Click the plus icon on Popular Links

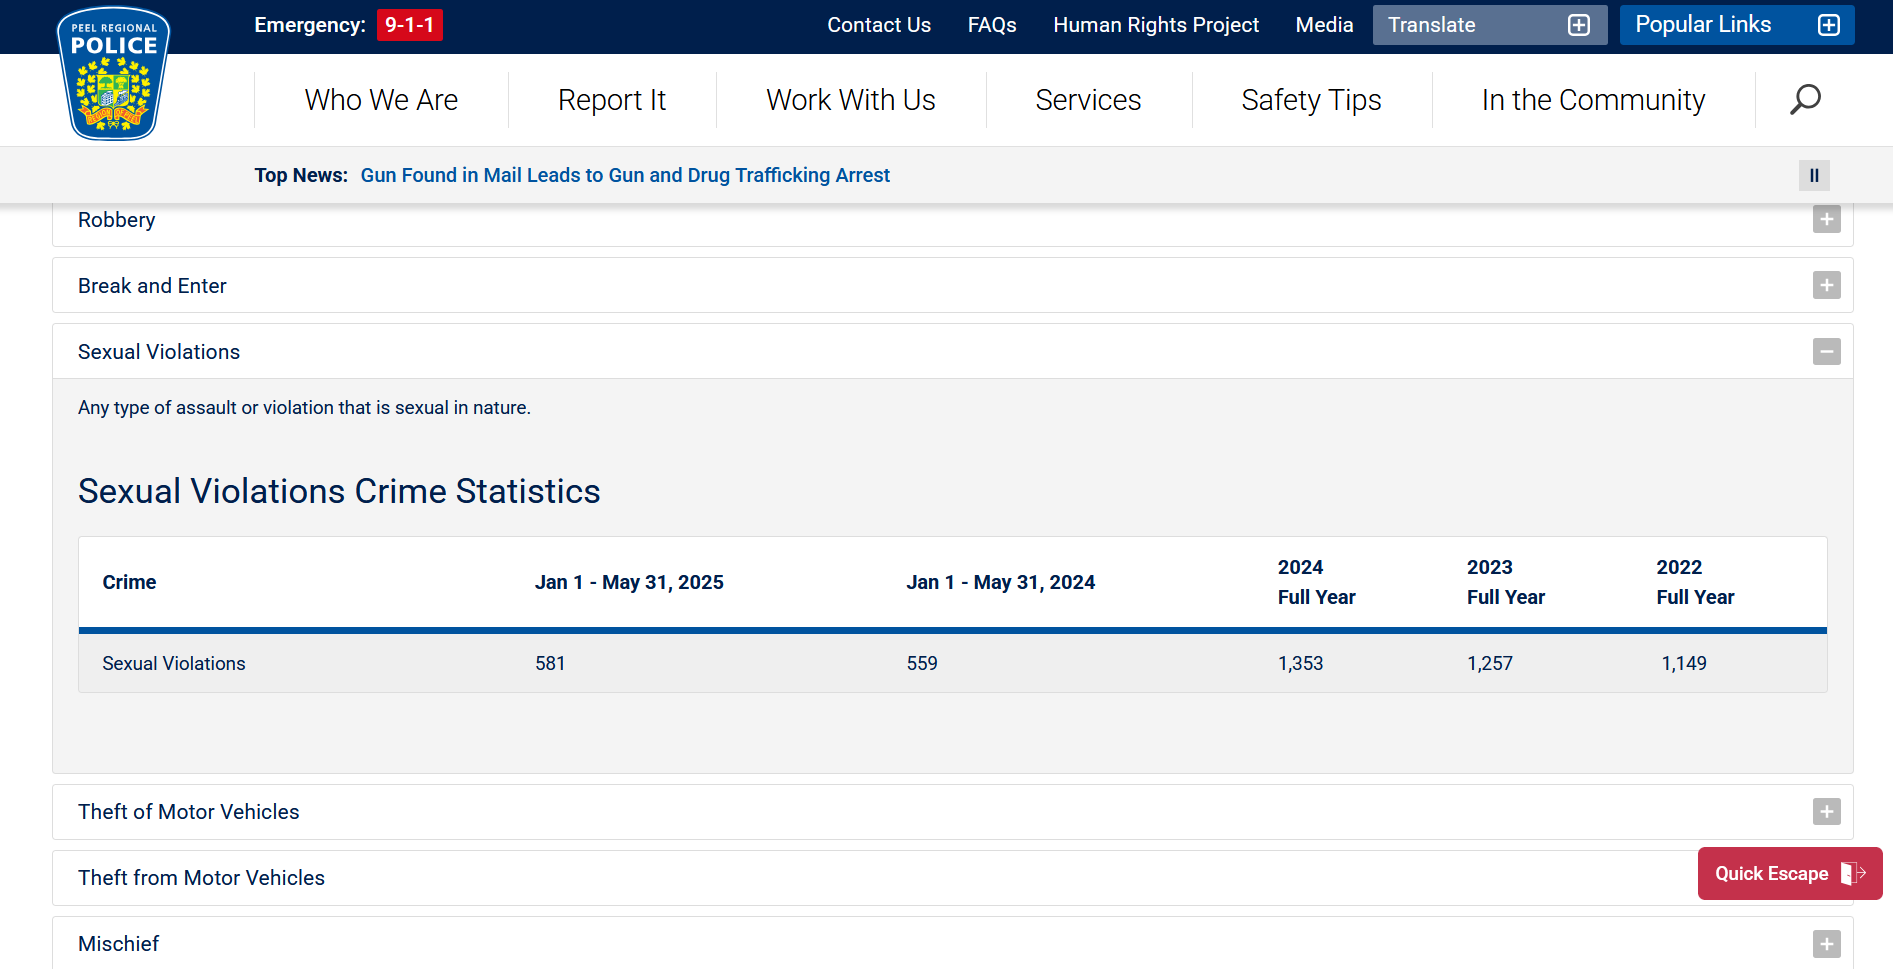[x=1829, y=25]
